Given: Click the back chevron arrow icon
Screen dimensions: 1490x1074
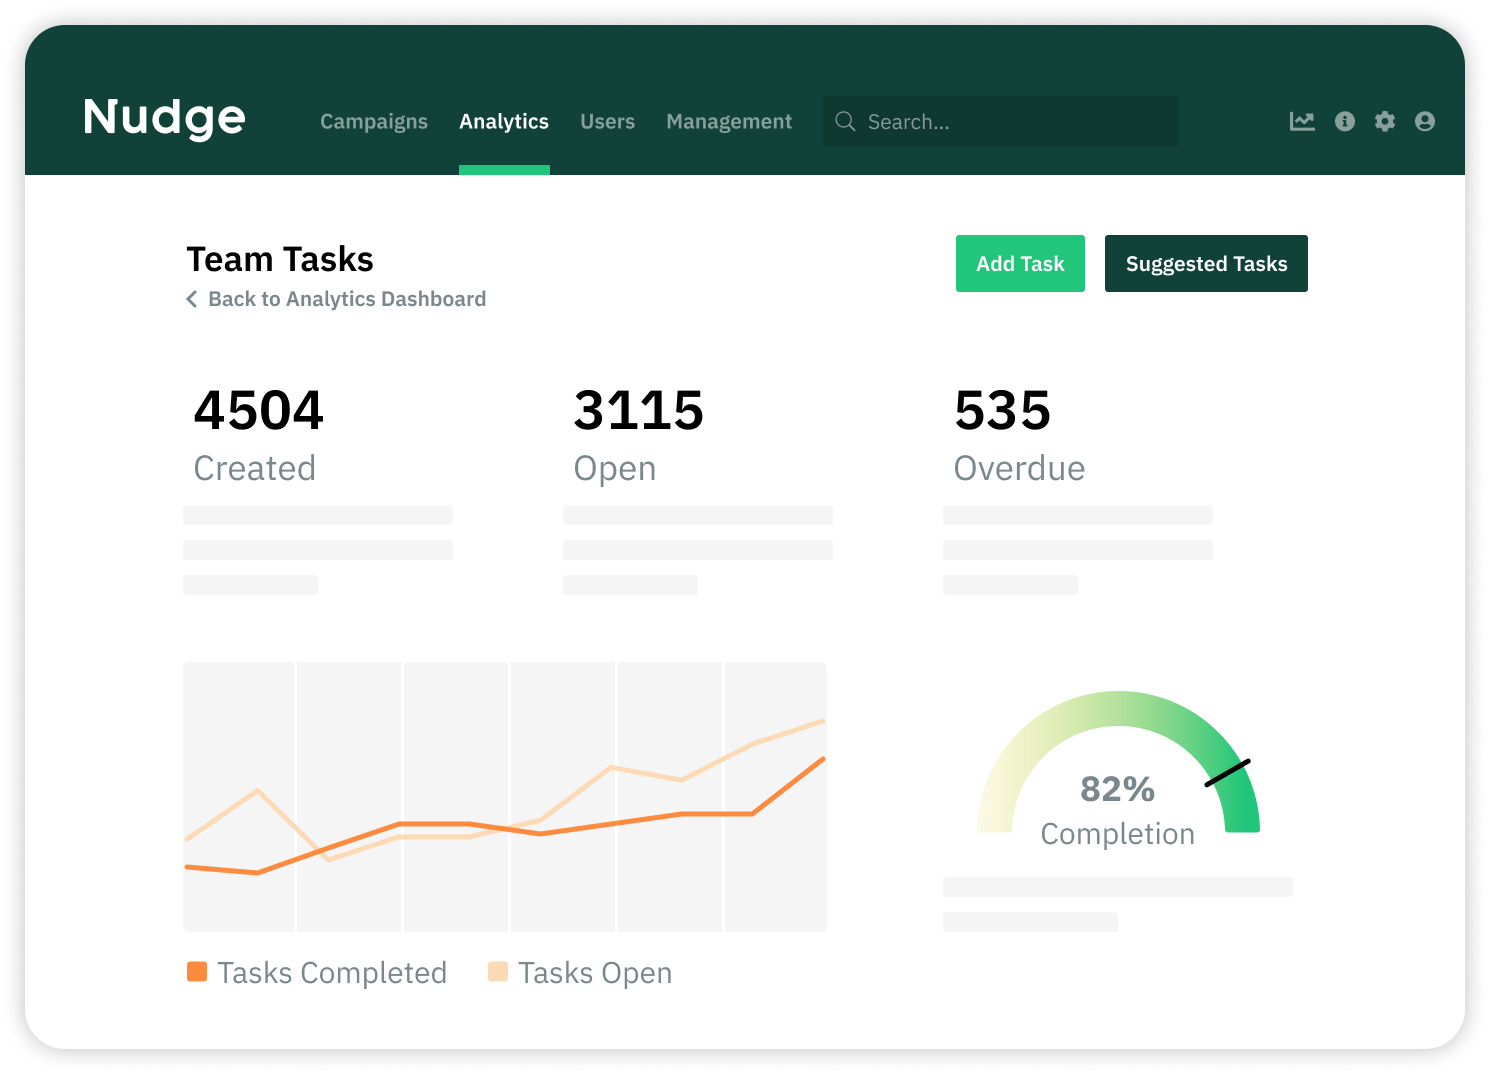Looking at the screenshot, I should click(192, 299).
